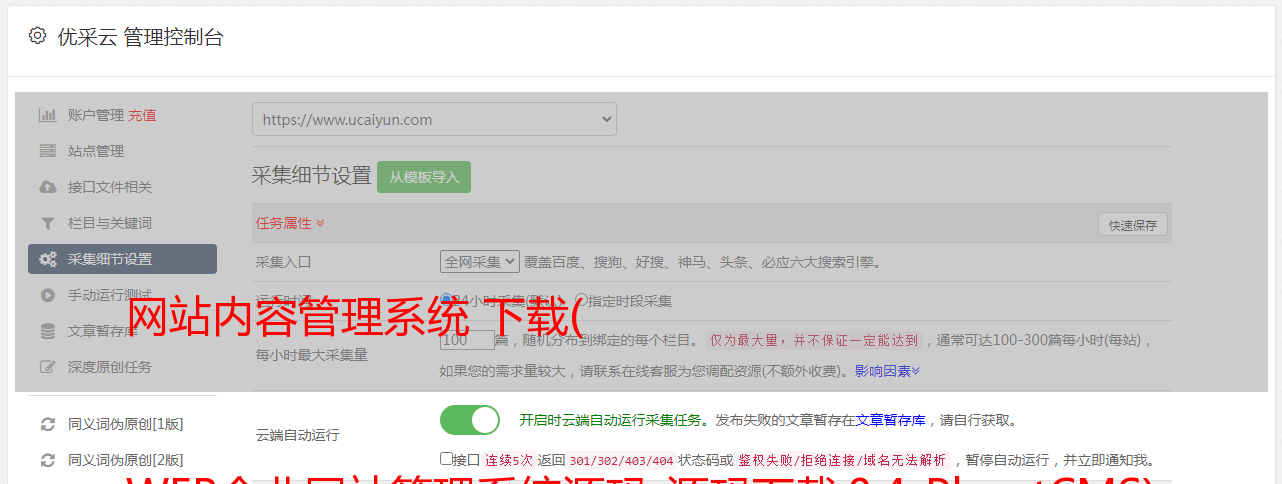Click the hourly max input showing 100

[467, 340]
